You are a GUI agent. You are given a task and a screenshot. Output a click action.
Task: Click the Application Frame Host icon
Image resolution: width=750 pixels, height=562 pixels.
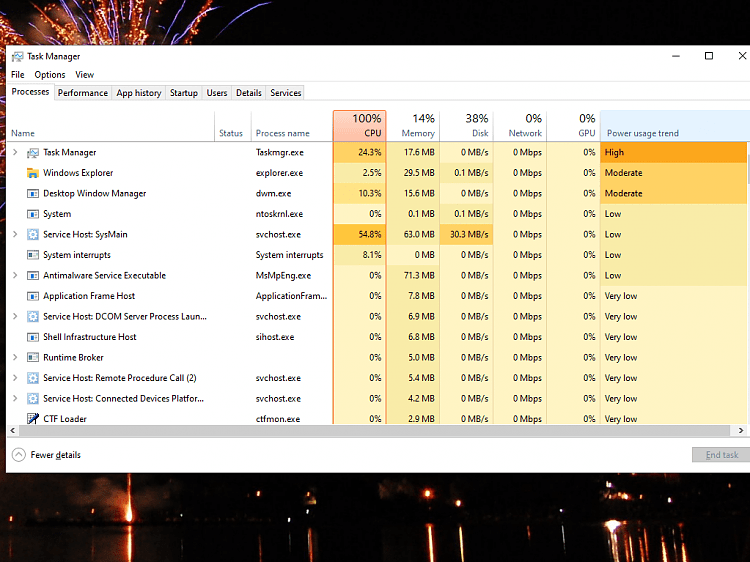pyautogui.click(x=33, y=296)
